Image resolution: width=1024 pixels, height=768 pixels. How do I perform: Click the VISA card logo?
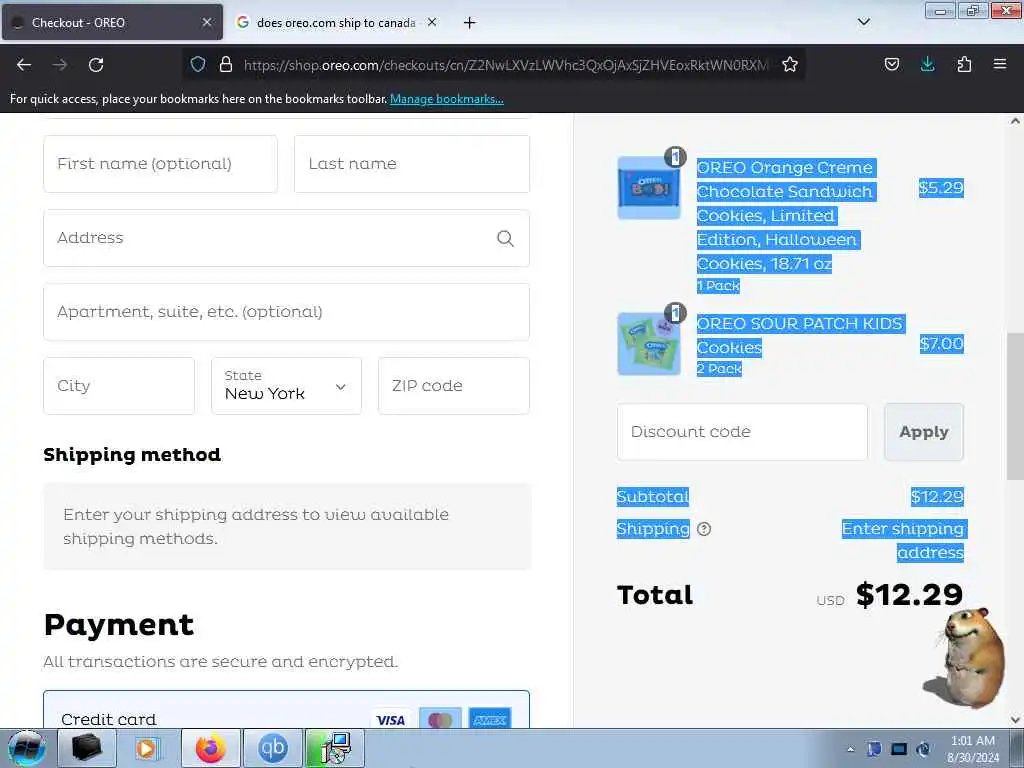[x=391, y=720]
